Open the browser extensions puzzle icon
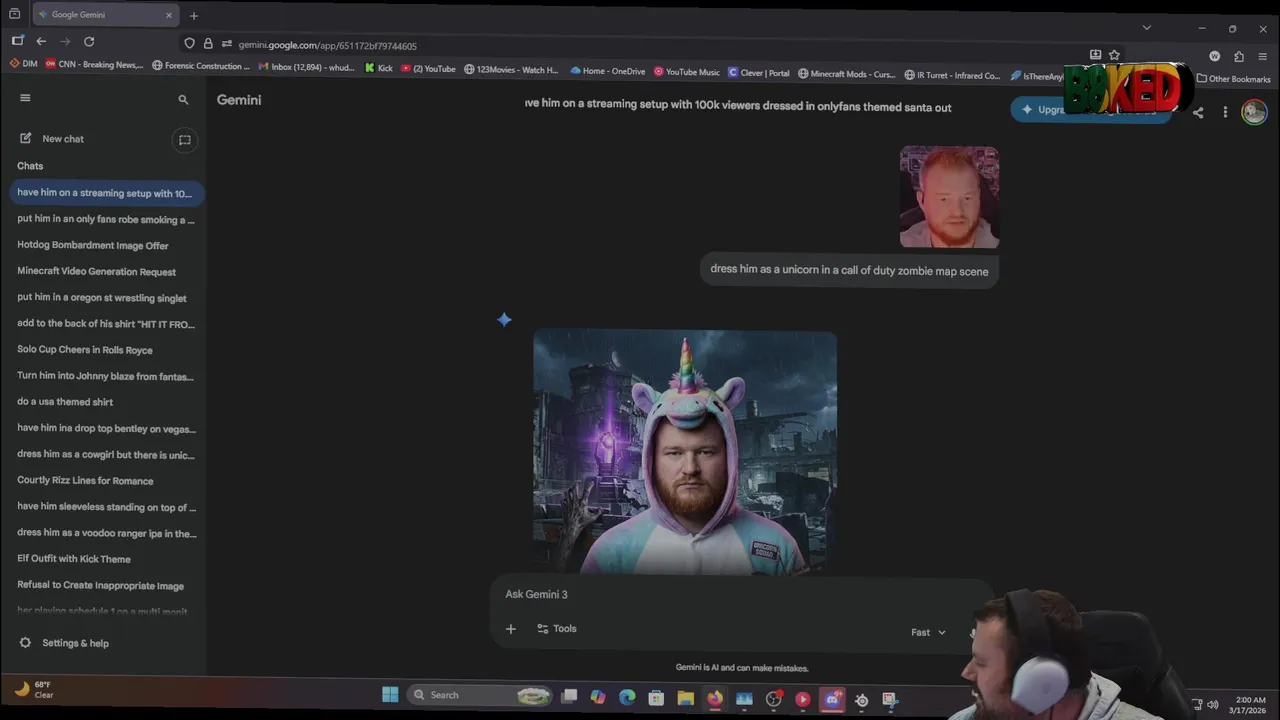The width and height of the screenshot is (1280, 720). point(1239,57)
